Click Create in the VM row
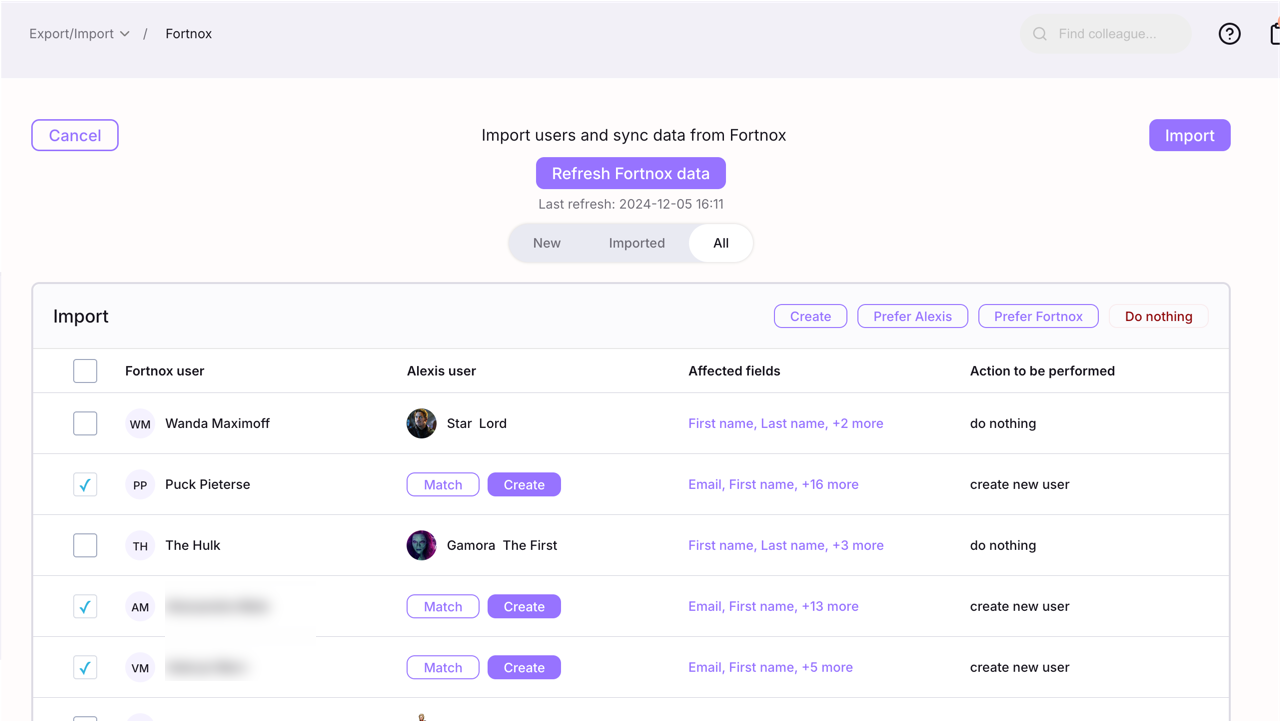This screenshot has height=721, width=1281. point(524,668)
